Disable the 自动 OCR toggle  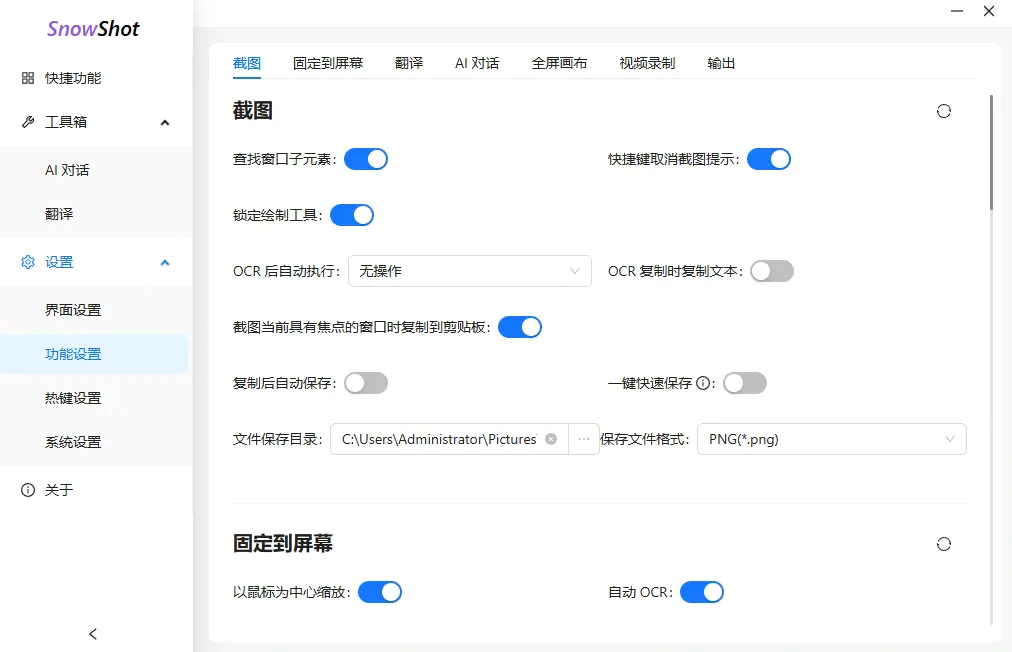pos(702,591)
